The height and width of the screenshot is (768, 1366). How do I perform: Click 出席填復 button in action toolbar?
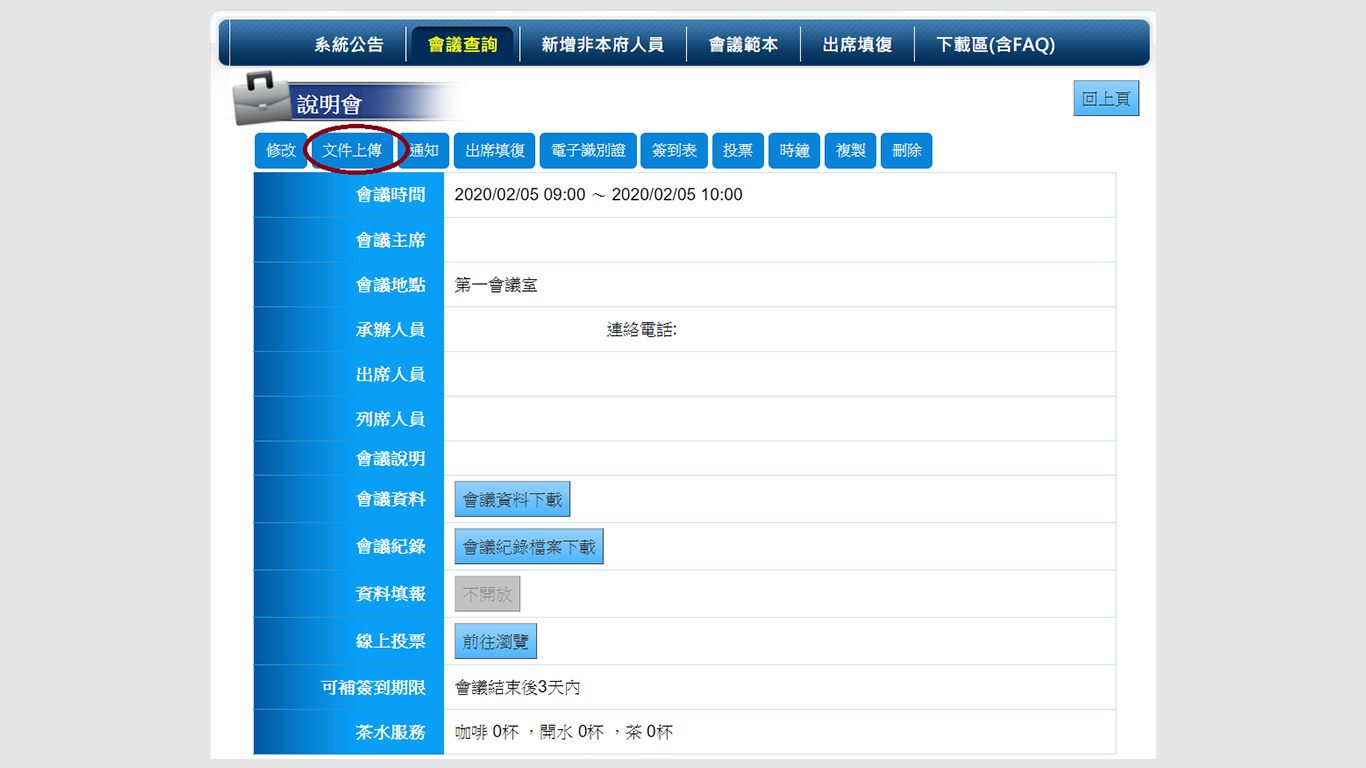pyautogui.click(x=495, y=151)
